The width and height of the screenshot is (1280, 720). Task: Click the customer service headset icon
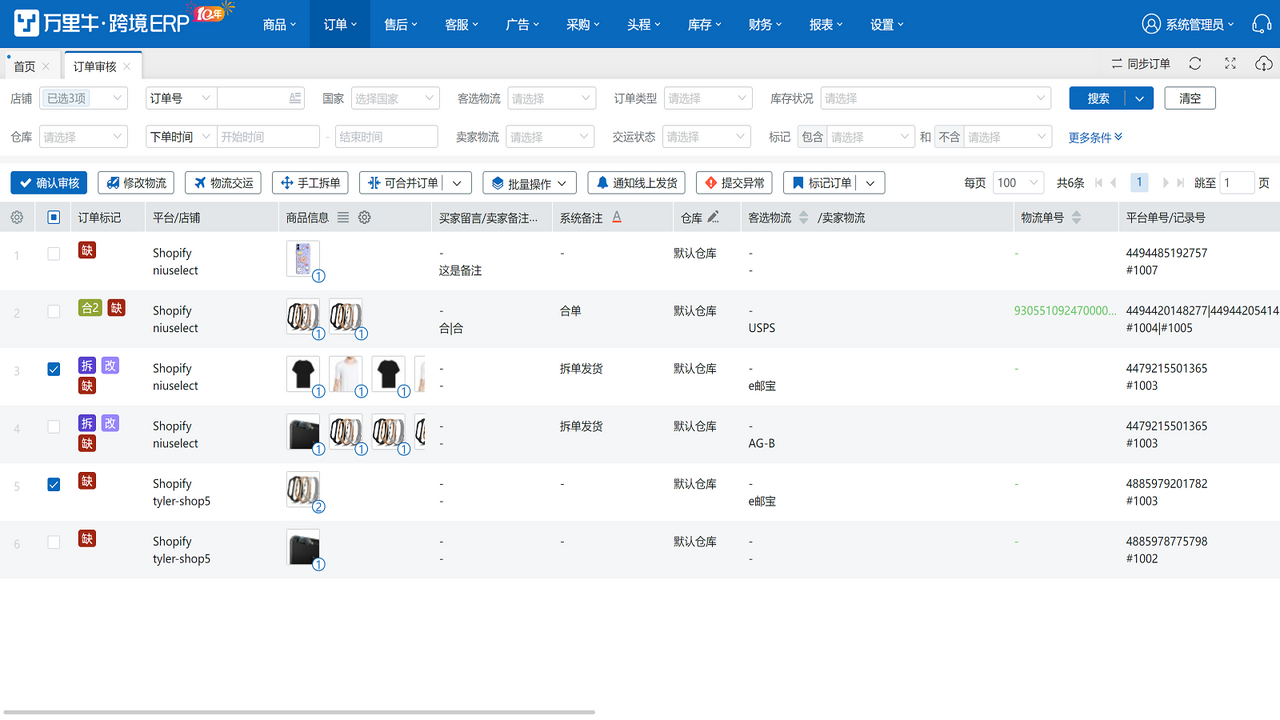coord(1262,24)
